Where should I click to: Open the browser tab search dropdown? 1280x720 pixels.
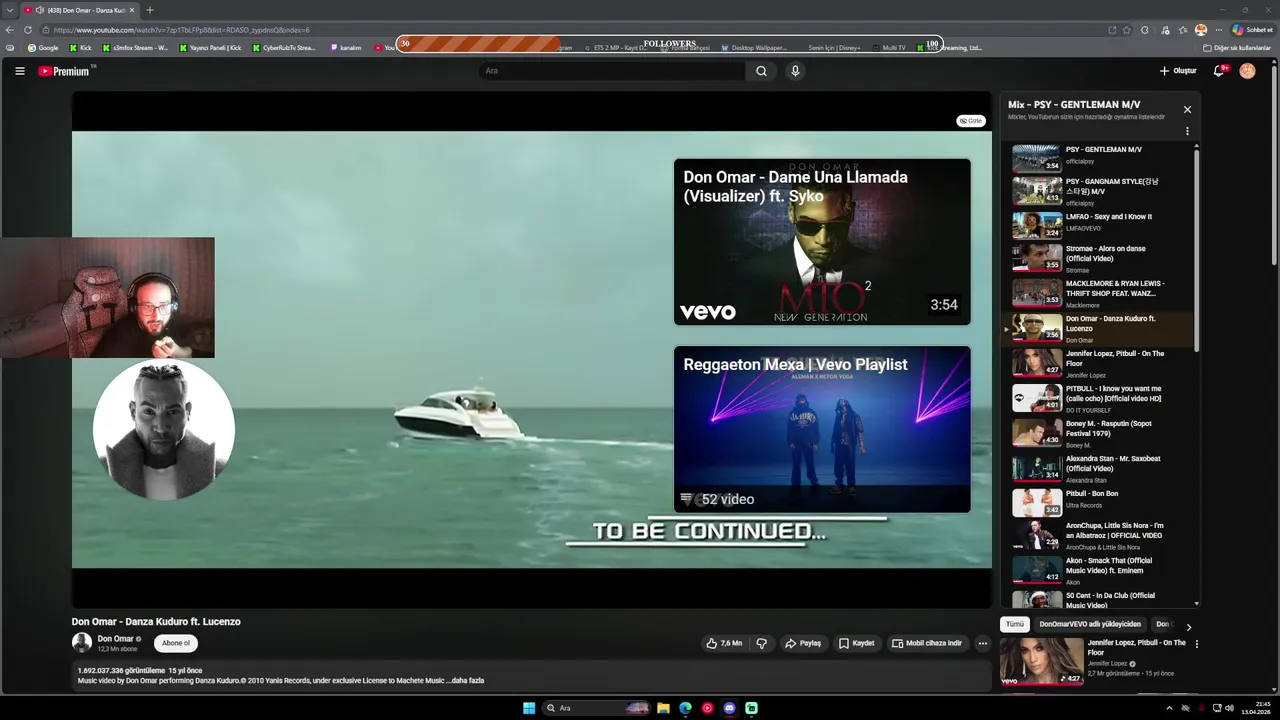coord(9,10)
